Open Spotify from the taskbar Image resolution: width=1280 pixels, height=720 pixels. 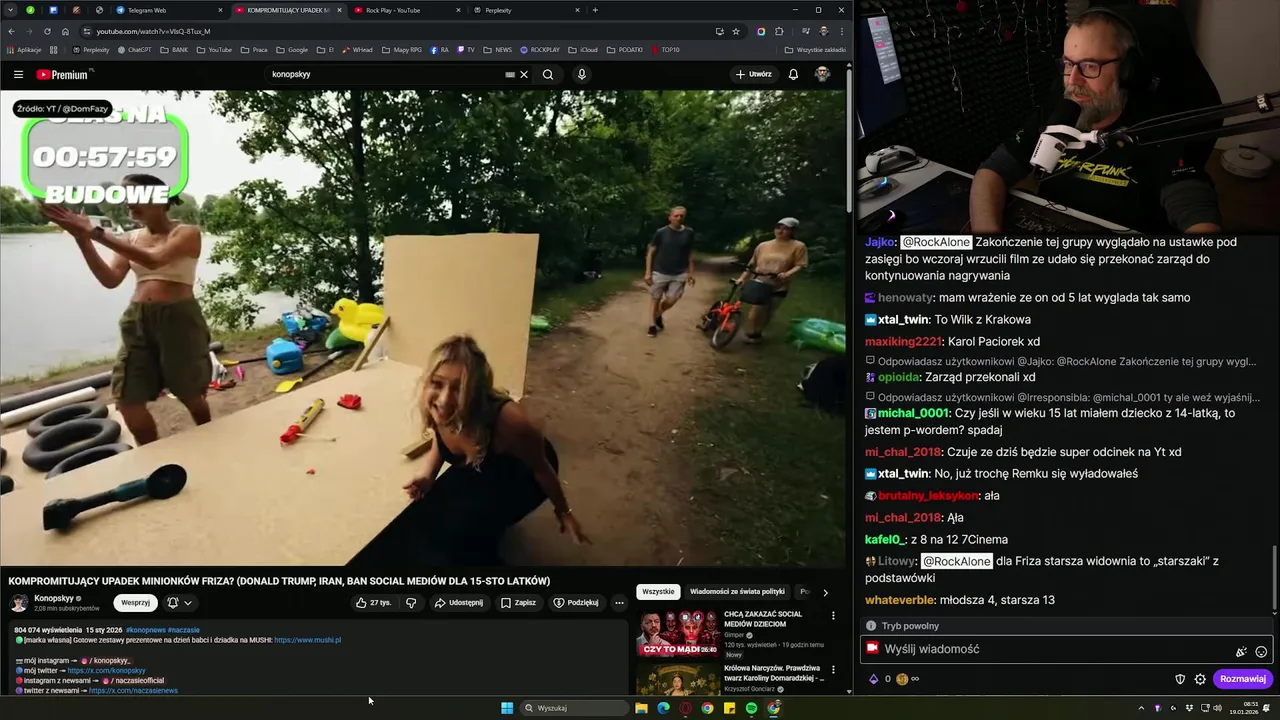tap(751, 708)
